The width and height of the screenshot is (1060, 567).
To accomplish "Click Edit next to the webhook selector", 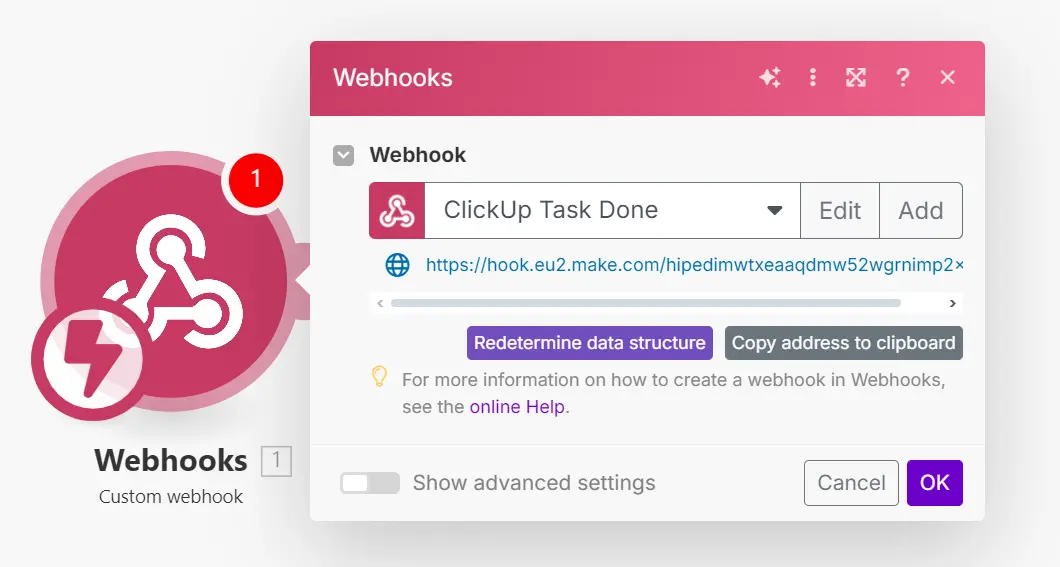I will pos(840,210).
